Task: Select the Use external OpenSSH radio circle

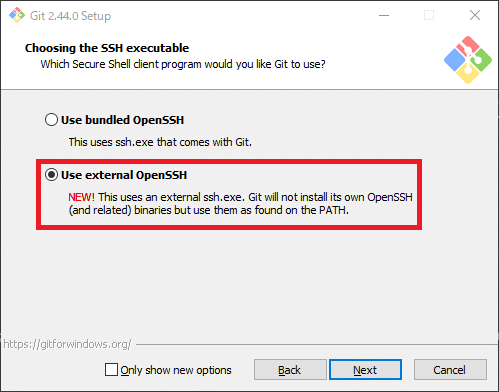Action: [51, 175]
